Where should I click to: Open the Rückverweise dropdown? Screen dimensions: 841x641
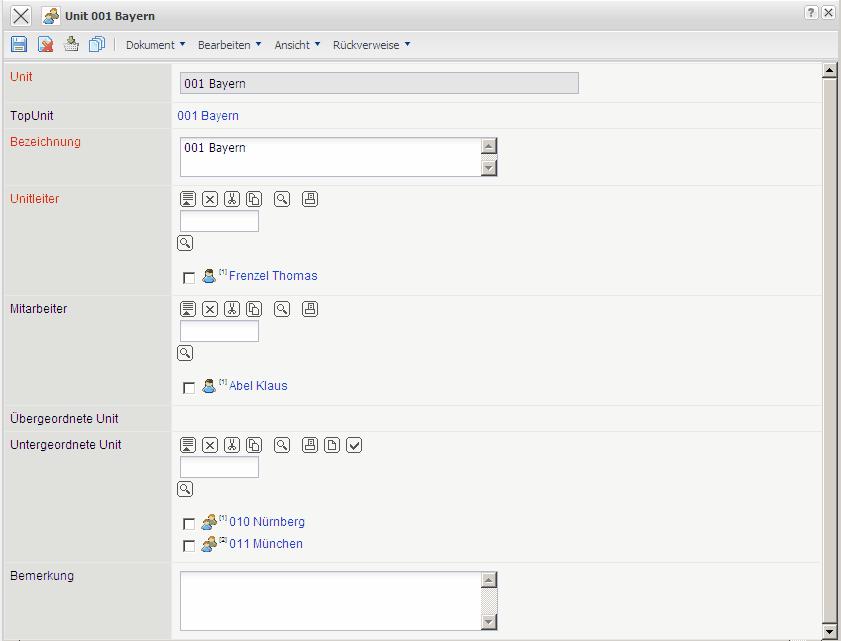tap(371, 45)
